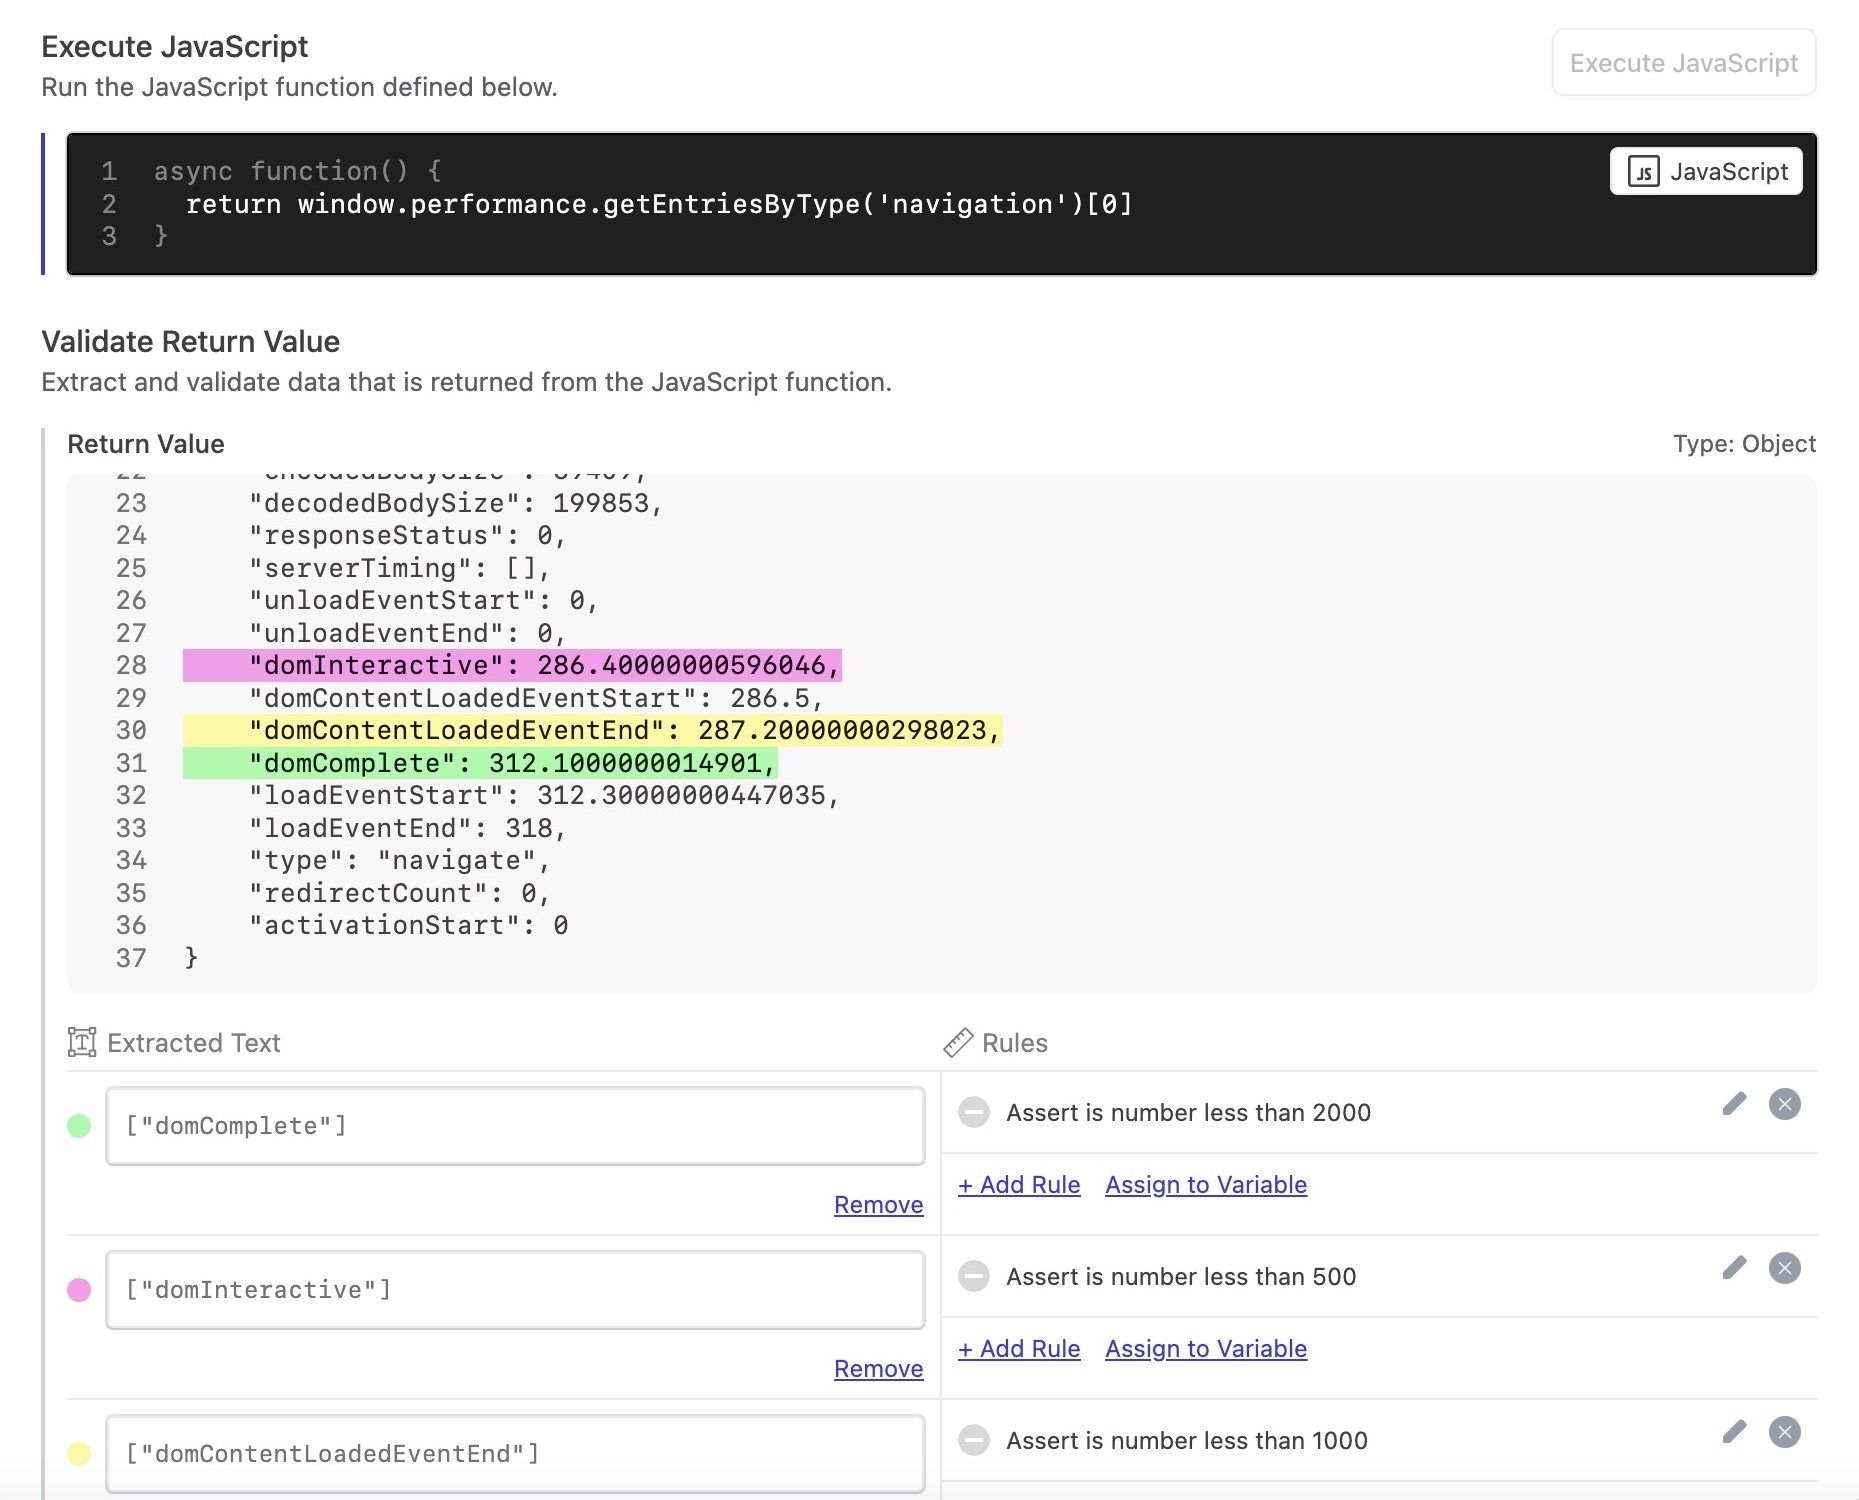Screen dimensions: 1859x1500
Task: Click the pencil icon for the less-than-2000 assertion
Action: tap(1735, 1104)
